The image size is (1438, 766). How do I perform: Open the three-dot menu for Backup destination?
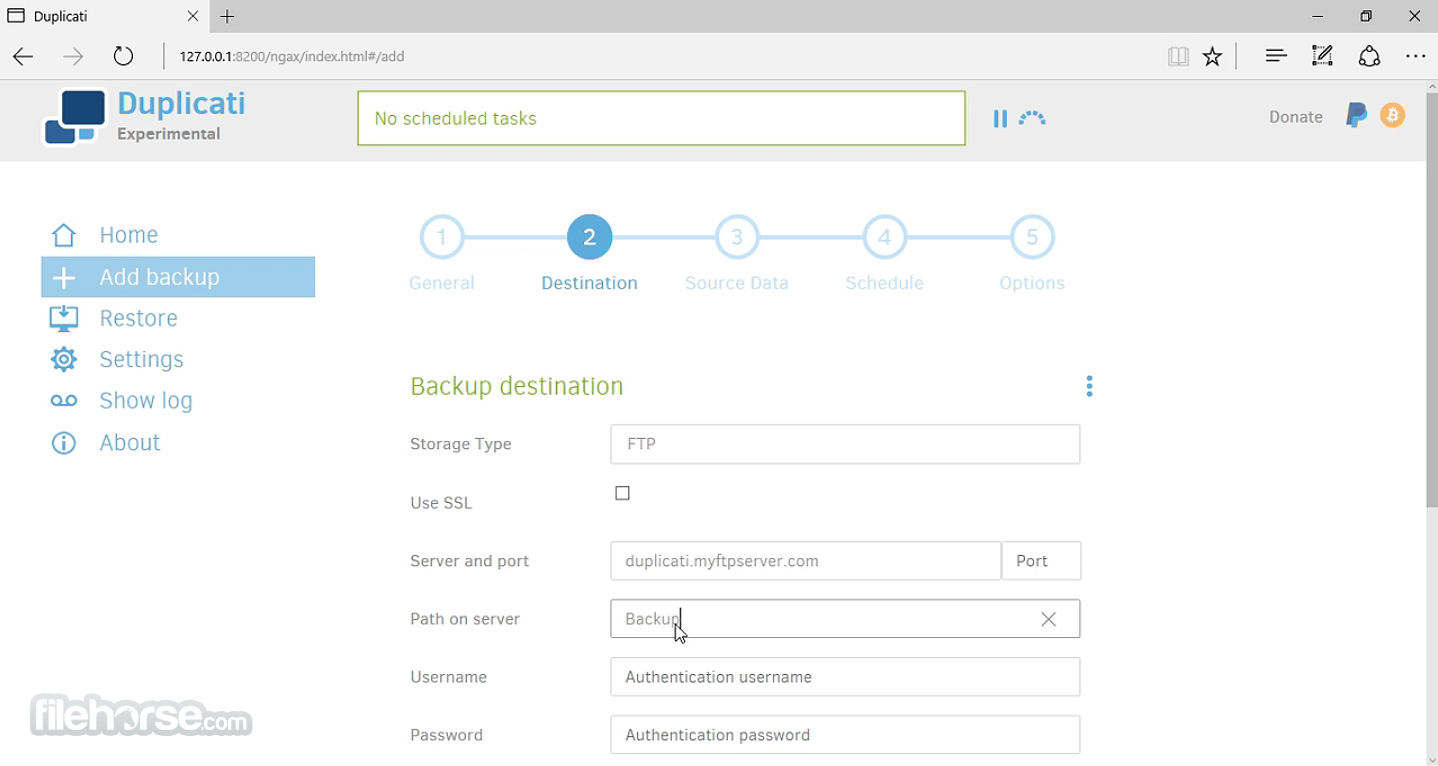[x=1089, y=386]
